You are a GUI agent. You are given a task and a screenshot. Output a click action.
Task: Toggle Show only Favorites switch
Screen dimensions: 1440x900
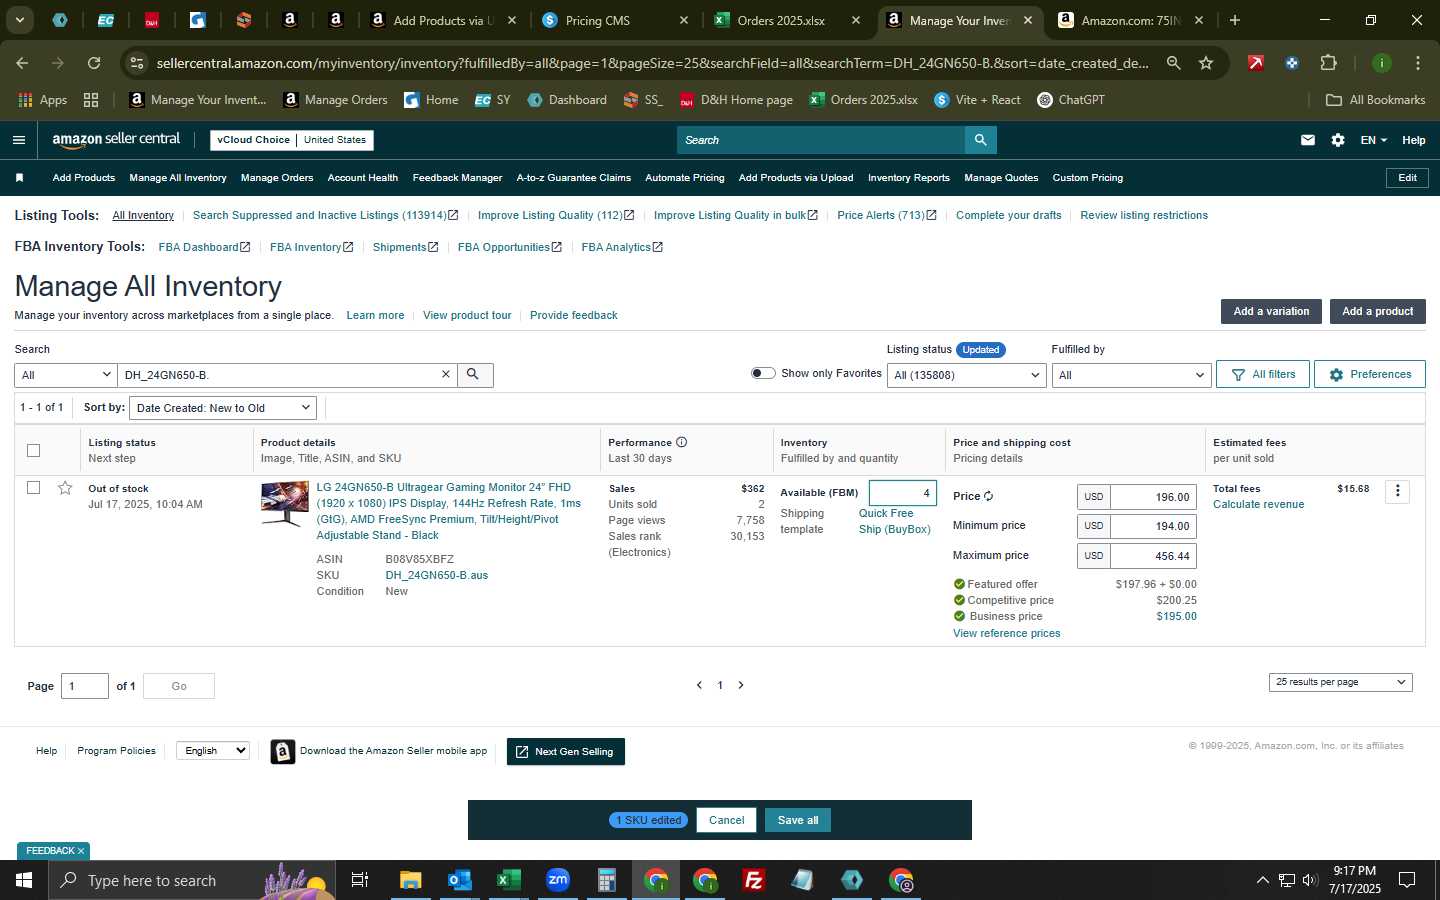[763, 373]
